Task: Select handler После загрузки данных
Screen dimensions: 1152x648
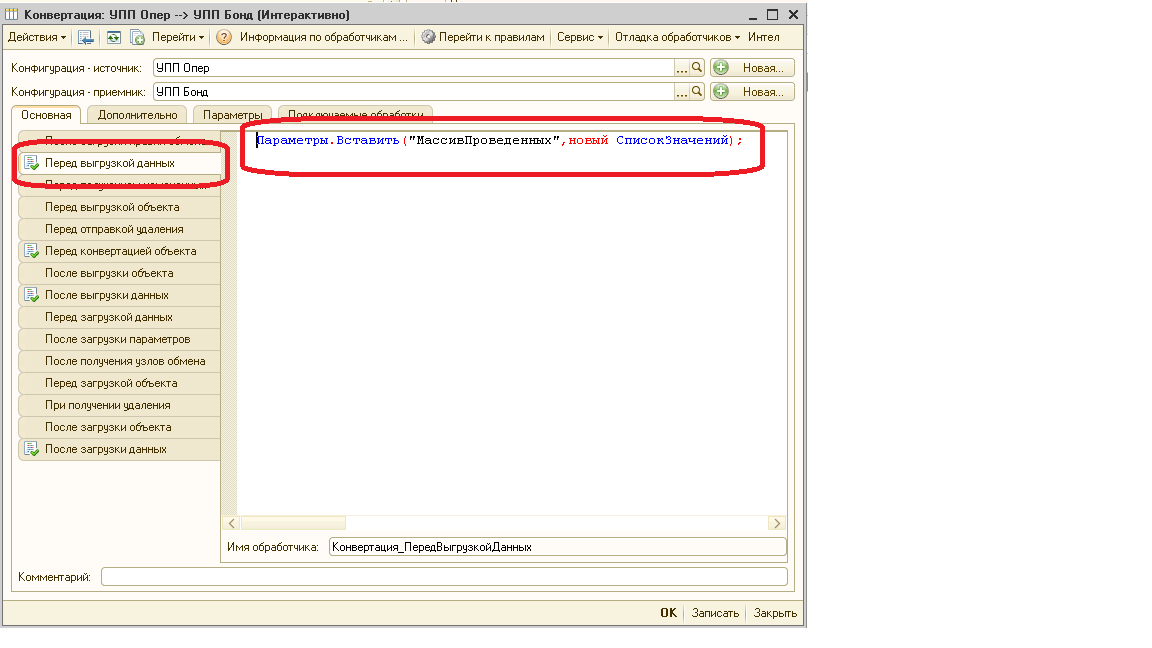Action: pos(120,450)
